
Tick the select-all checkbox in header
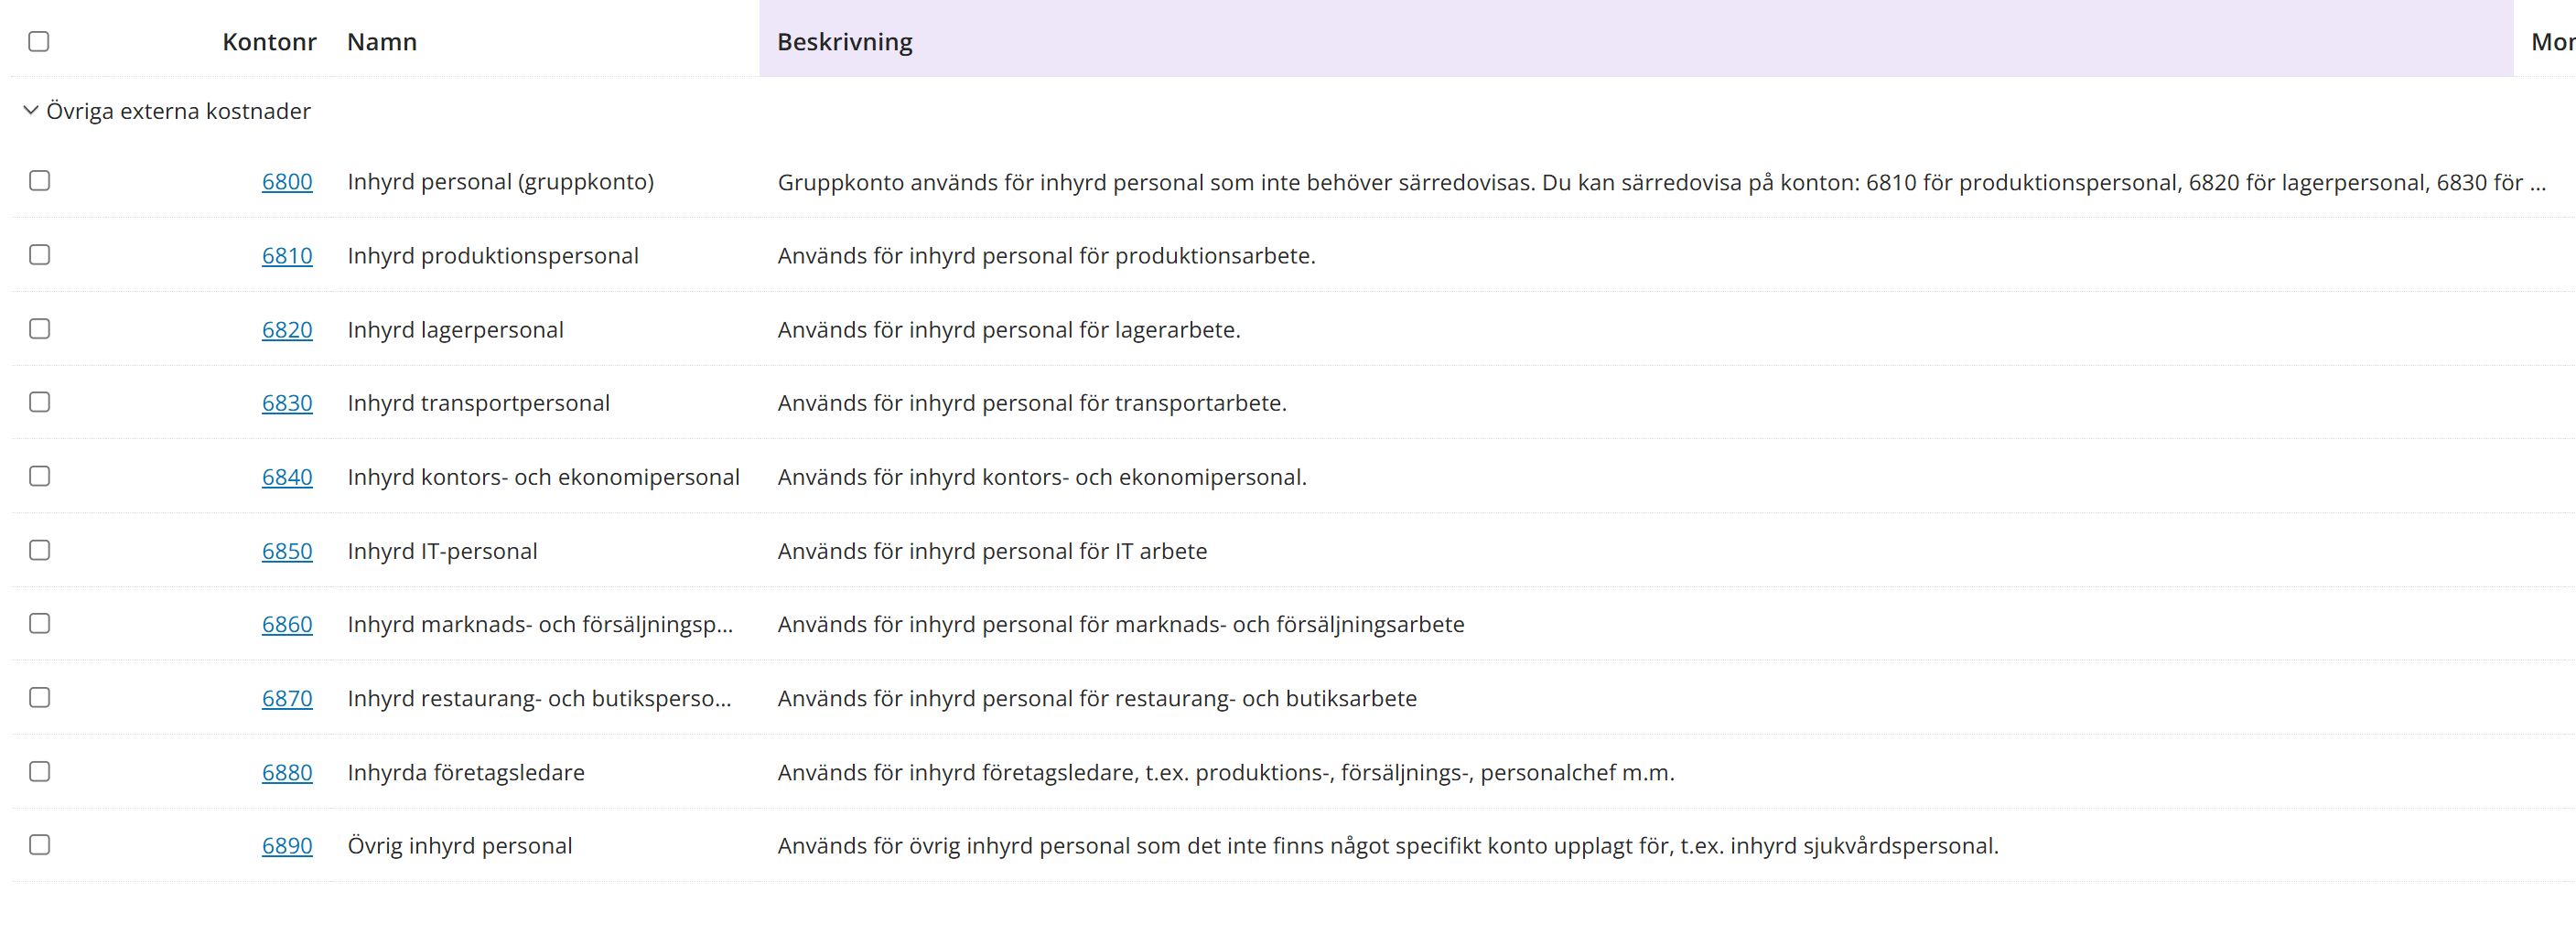(x=39, y=41)
